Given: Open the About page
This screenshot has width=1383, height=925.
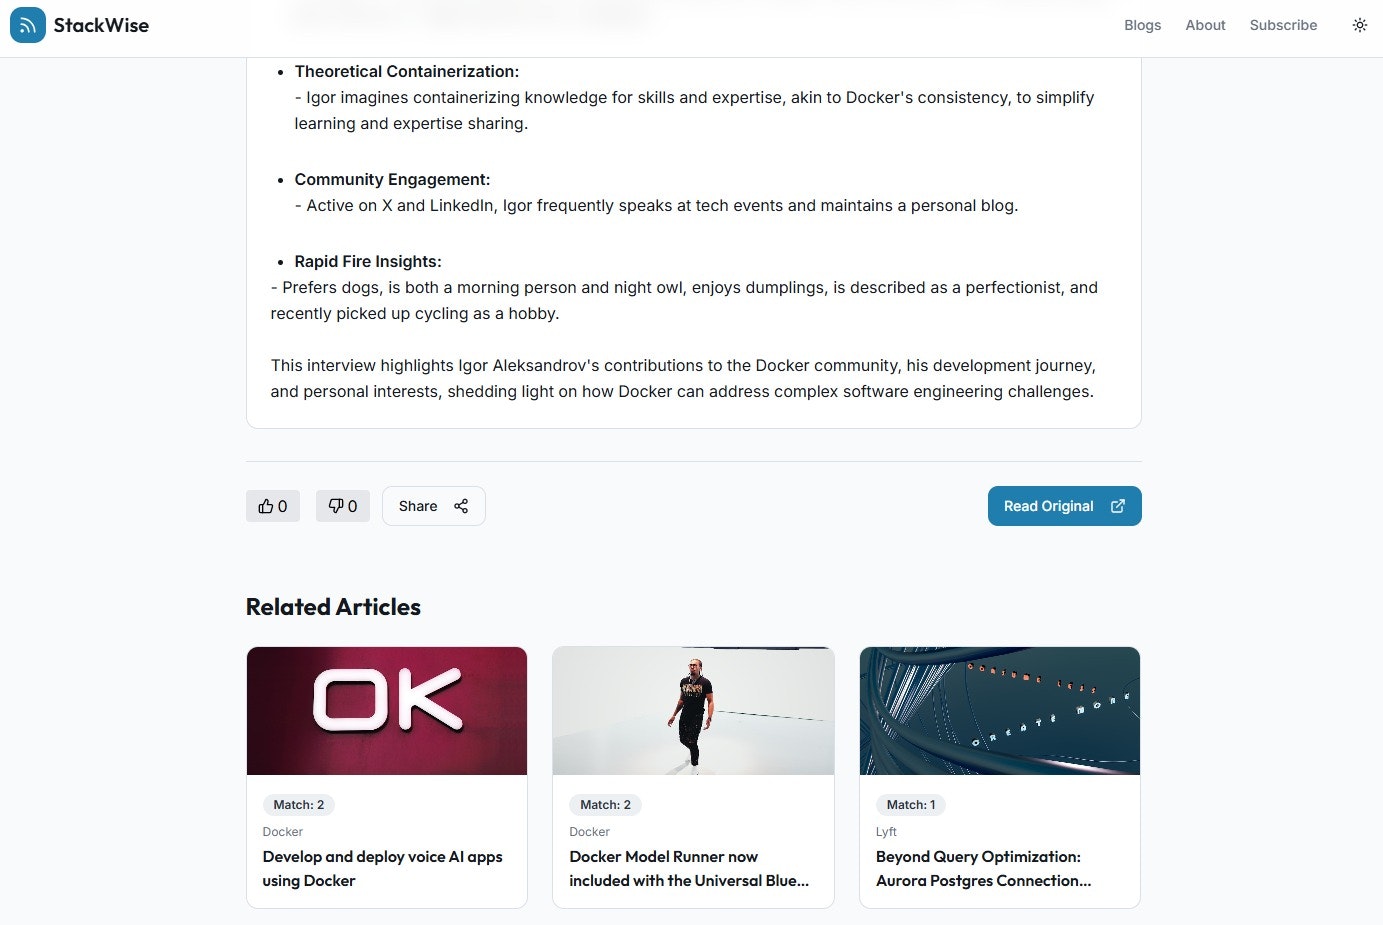Looking at the screenshot, I should click(1205, 25).
